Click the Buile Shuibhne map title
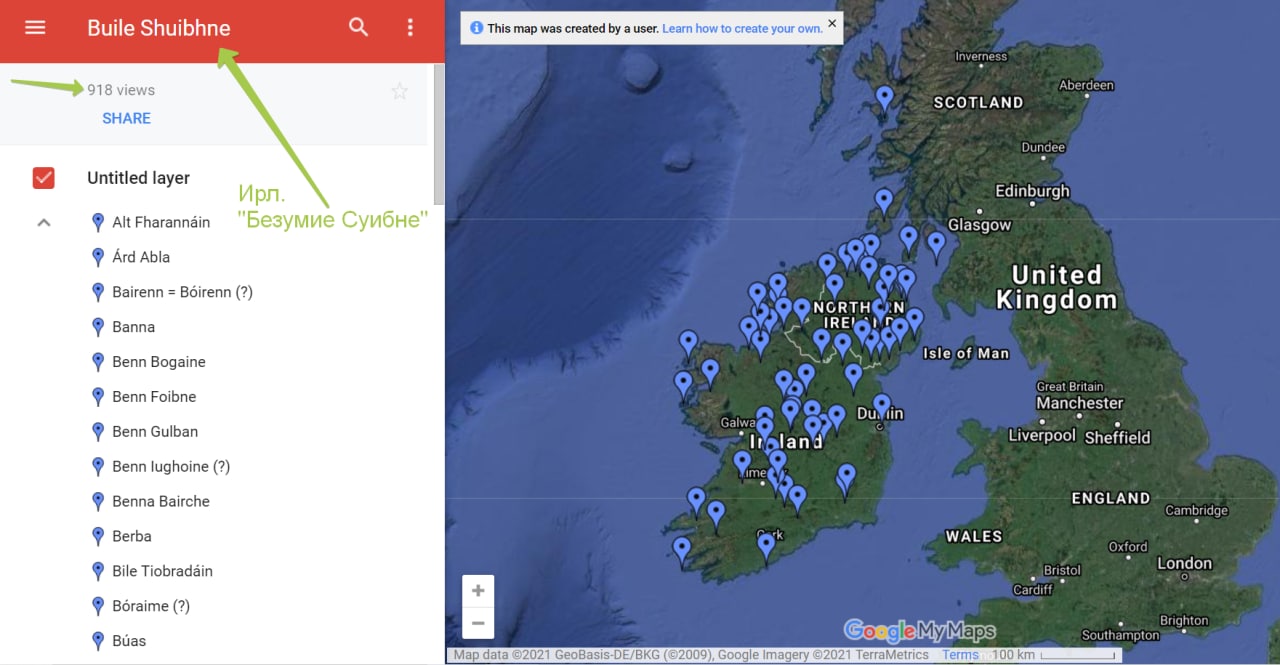The image size is (1280, 665). coord(159,28)
